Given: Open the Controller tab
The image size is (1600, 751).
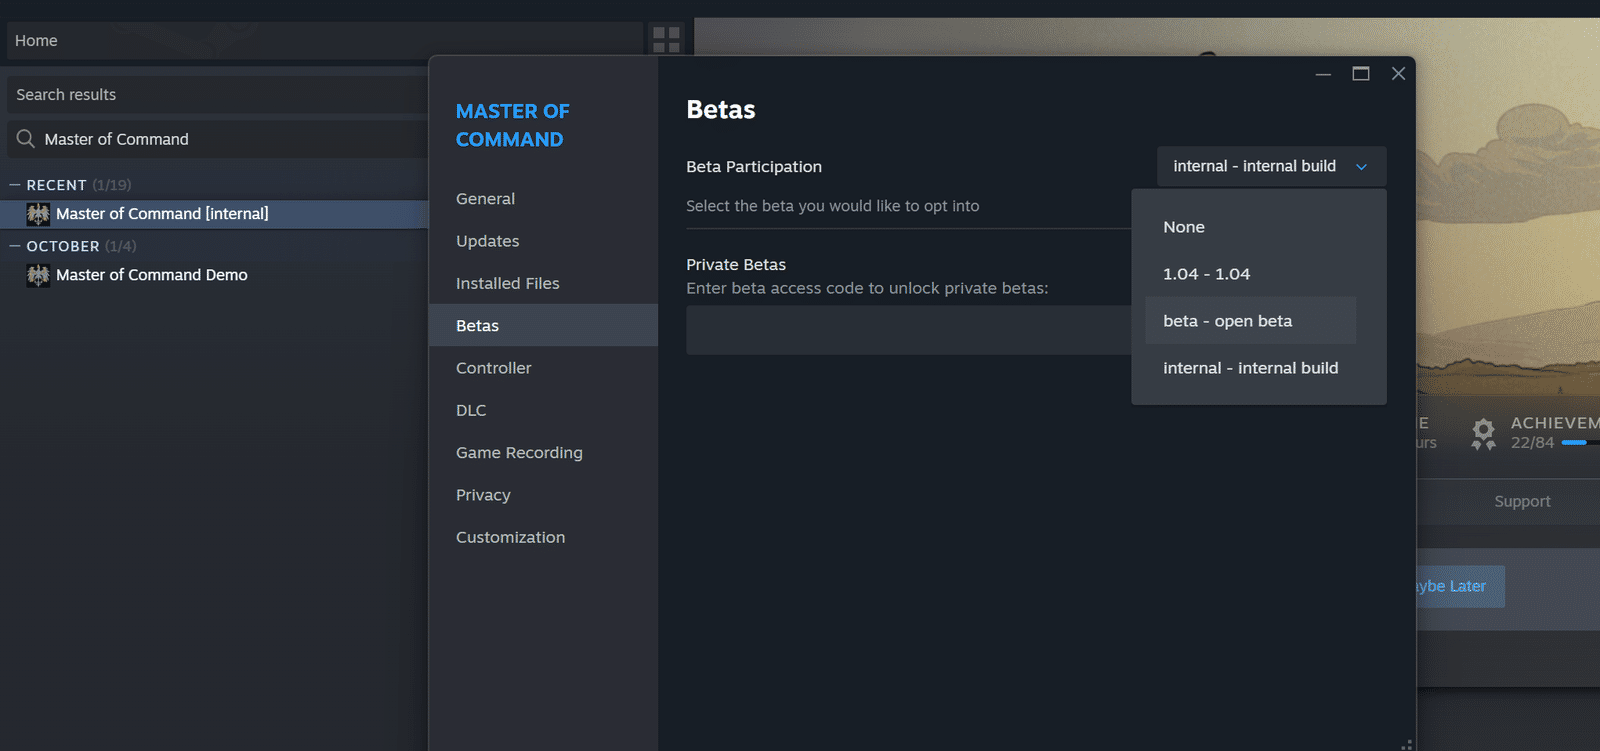Looking at the screenshot, I should point(543,368).
